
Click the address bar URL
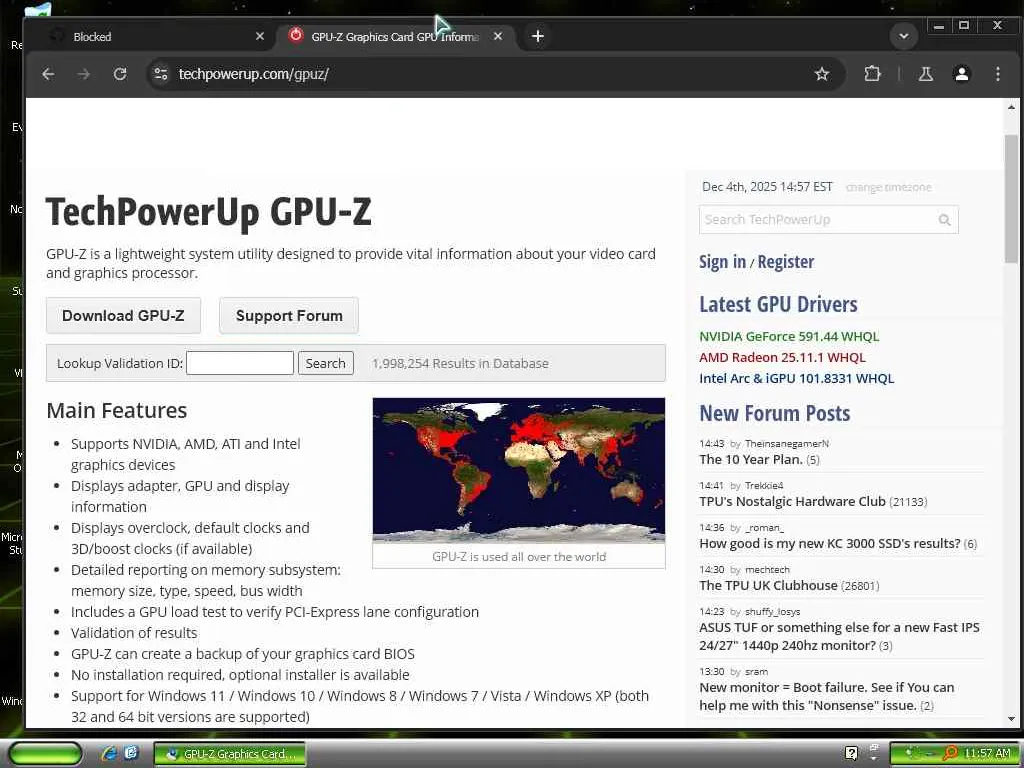click(253, 74)
